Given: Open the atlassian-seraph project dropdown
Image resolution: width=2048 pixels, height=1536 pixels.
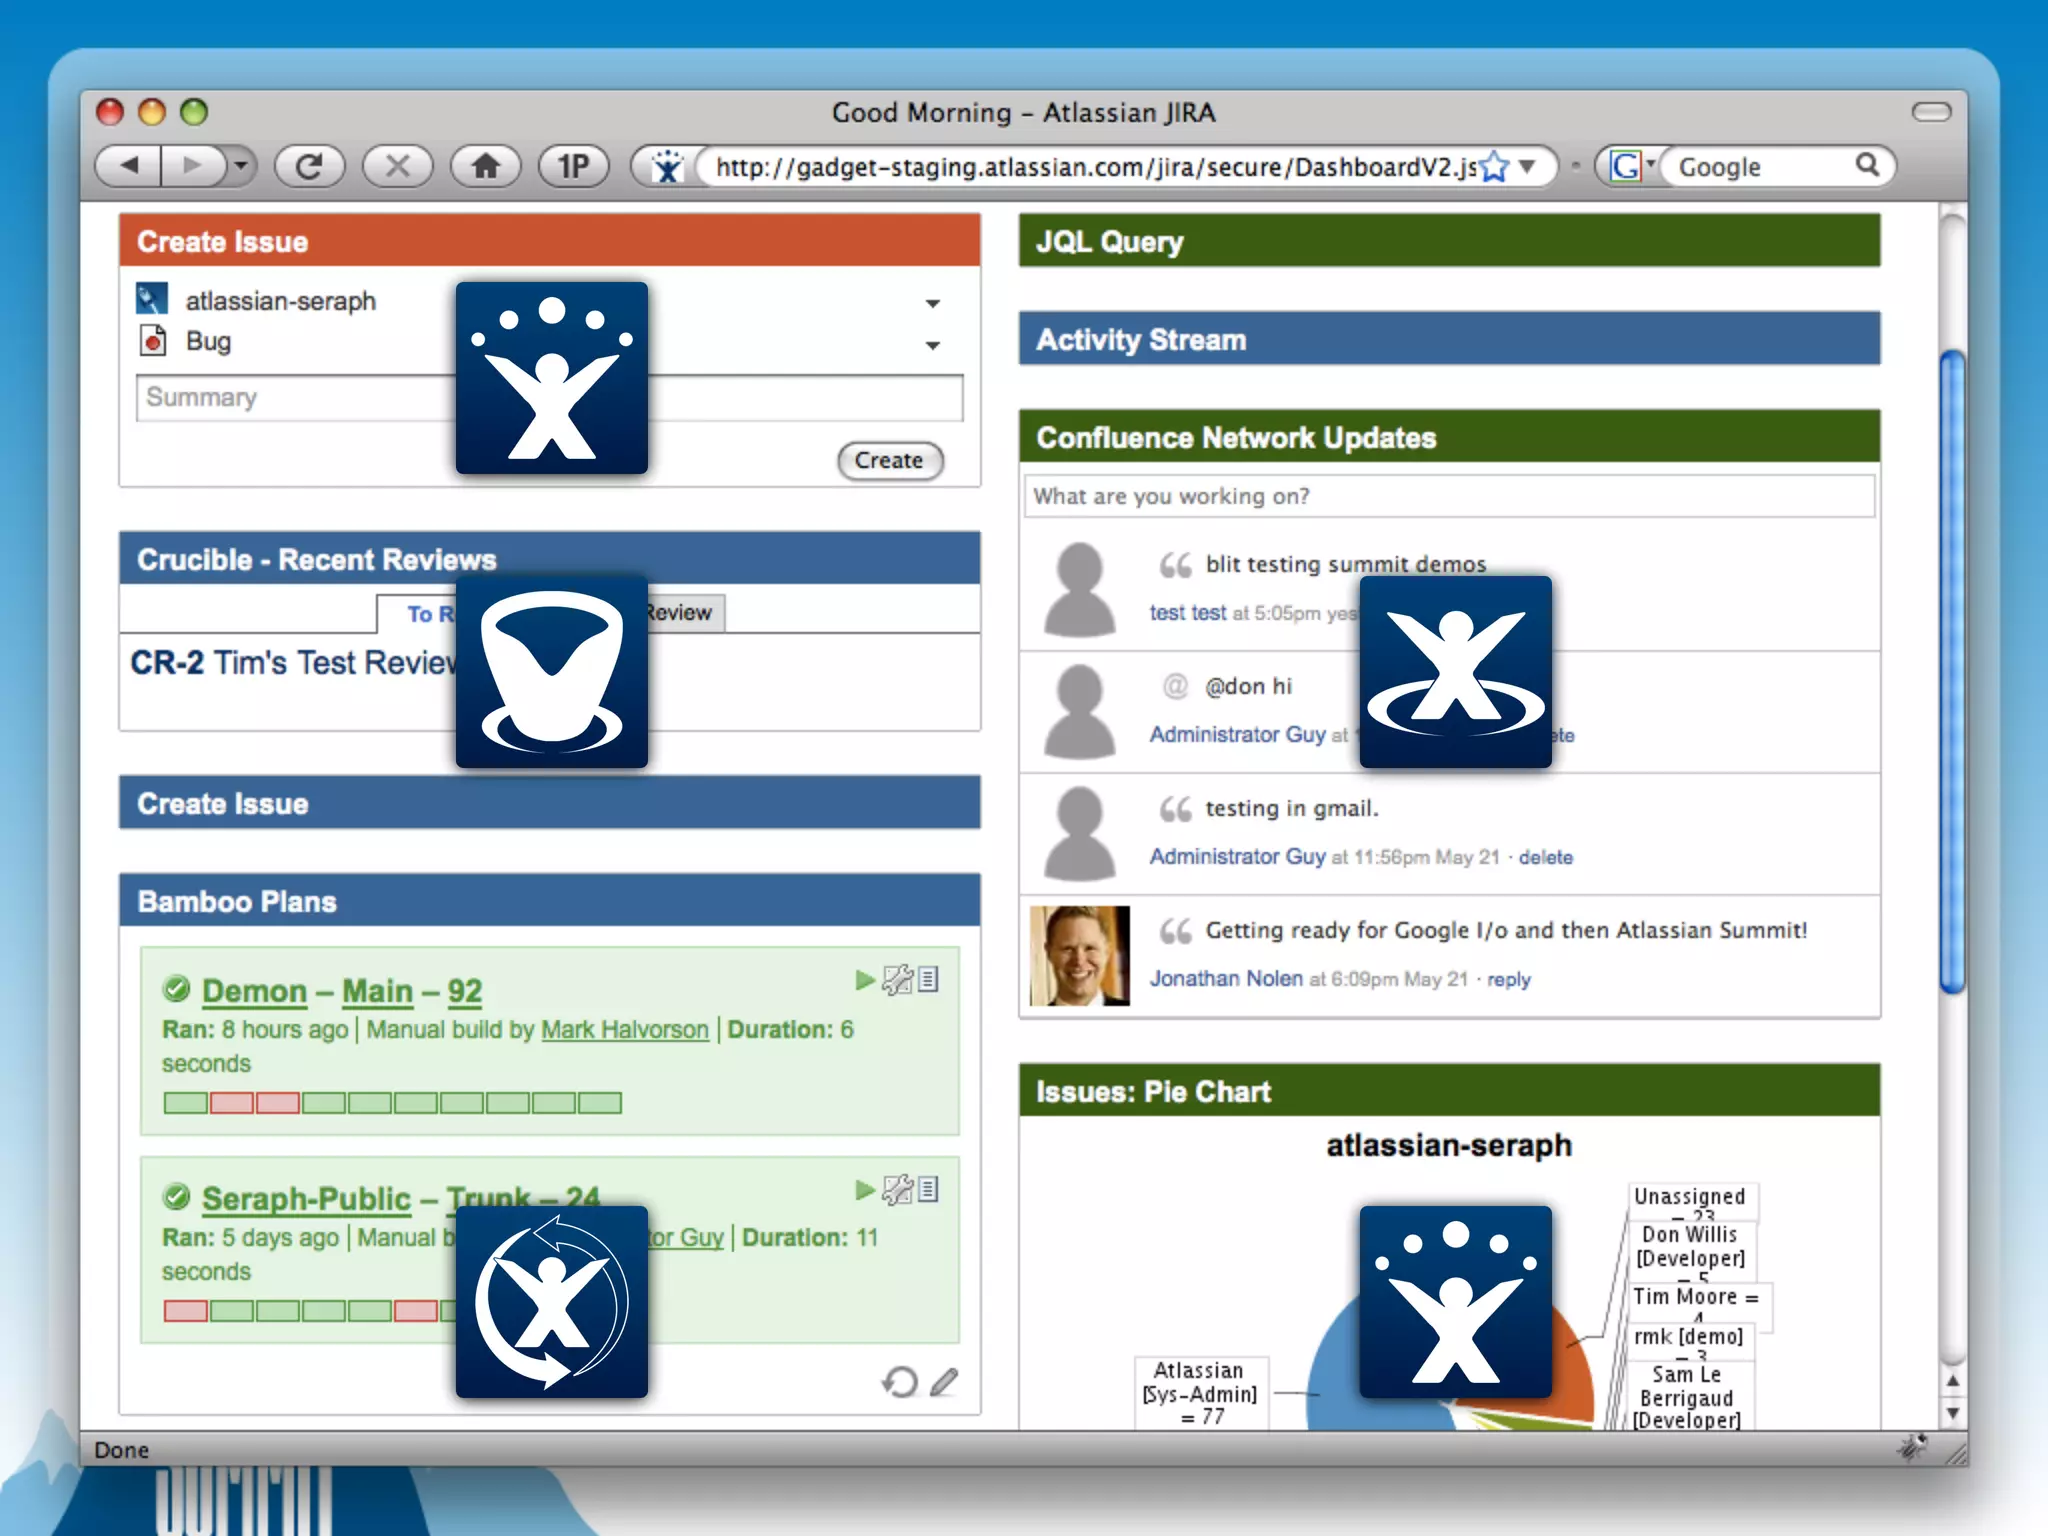Looking at the screenshot, I should pos(932,303).
